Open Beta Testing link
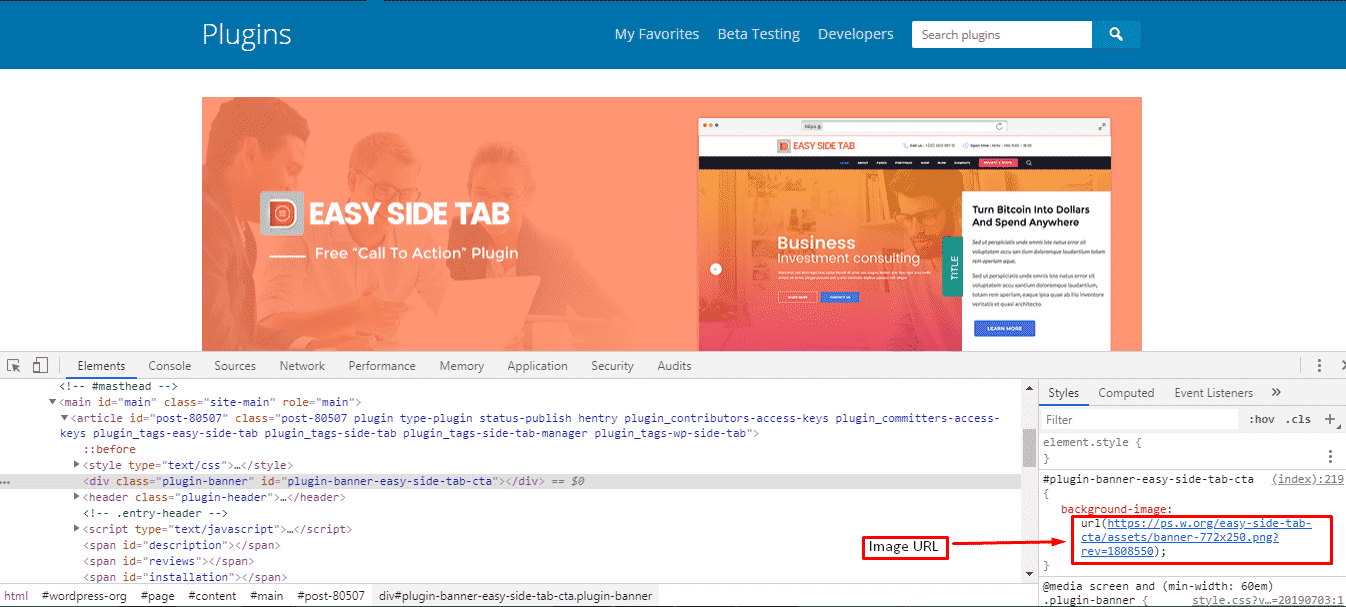This screenshot has width=1346, height=607. [758, 34]
